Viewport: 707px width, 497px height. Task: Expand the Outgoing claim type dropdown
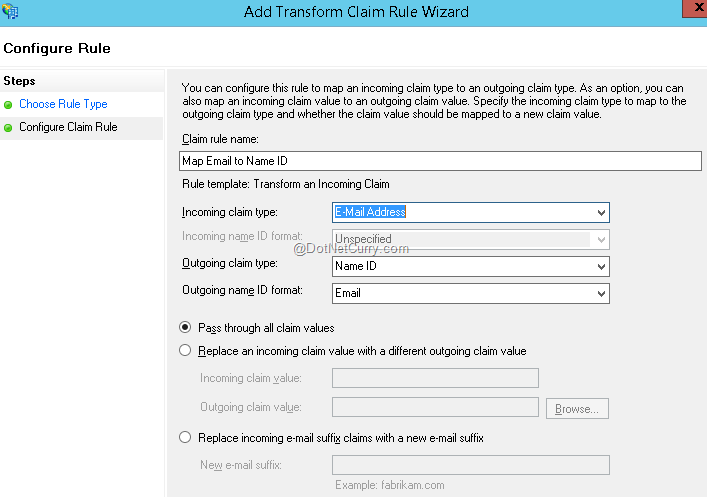(x=470, y=267)
